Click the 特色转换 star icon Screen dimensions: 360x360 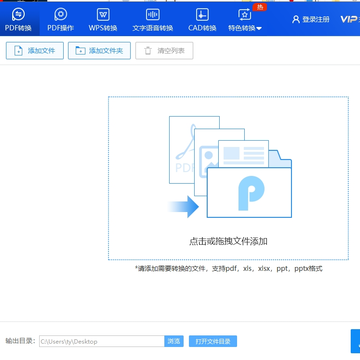(x=245, y=14)
